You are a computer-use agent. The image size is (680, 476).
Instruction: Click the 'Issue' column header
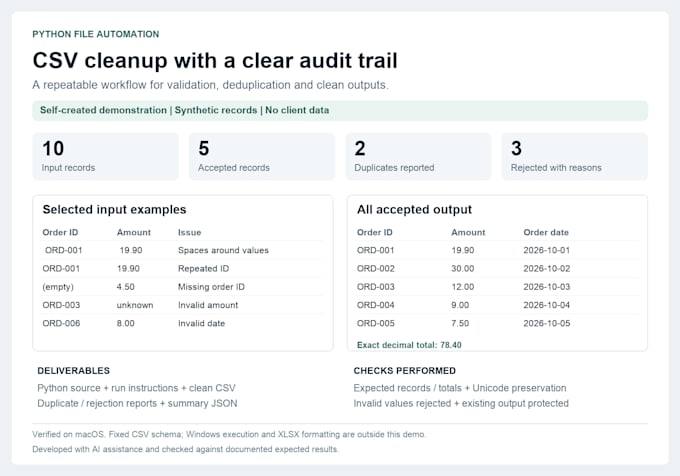point(190,232)
